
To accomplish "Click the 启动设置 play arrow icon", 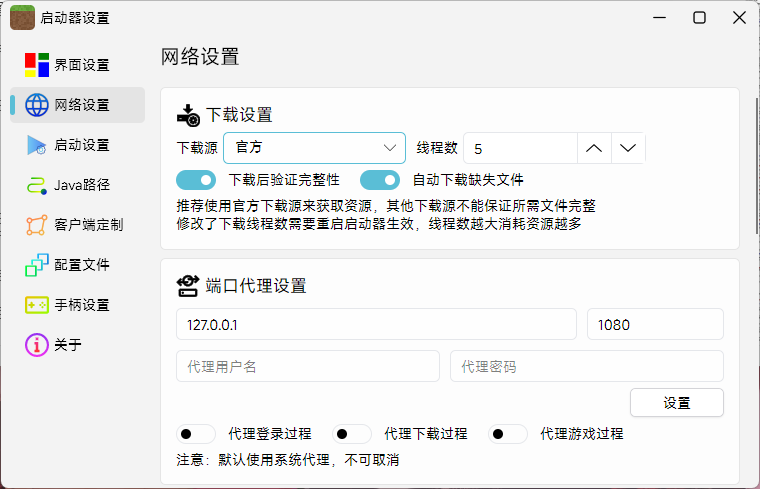I will 37,145.
